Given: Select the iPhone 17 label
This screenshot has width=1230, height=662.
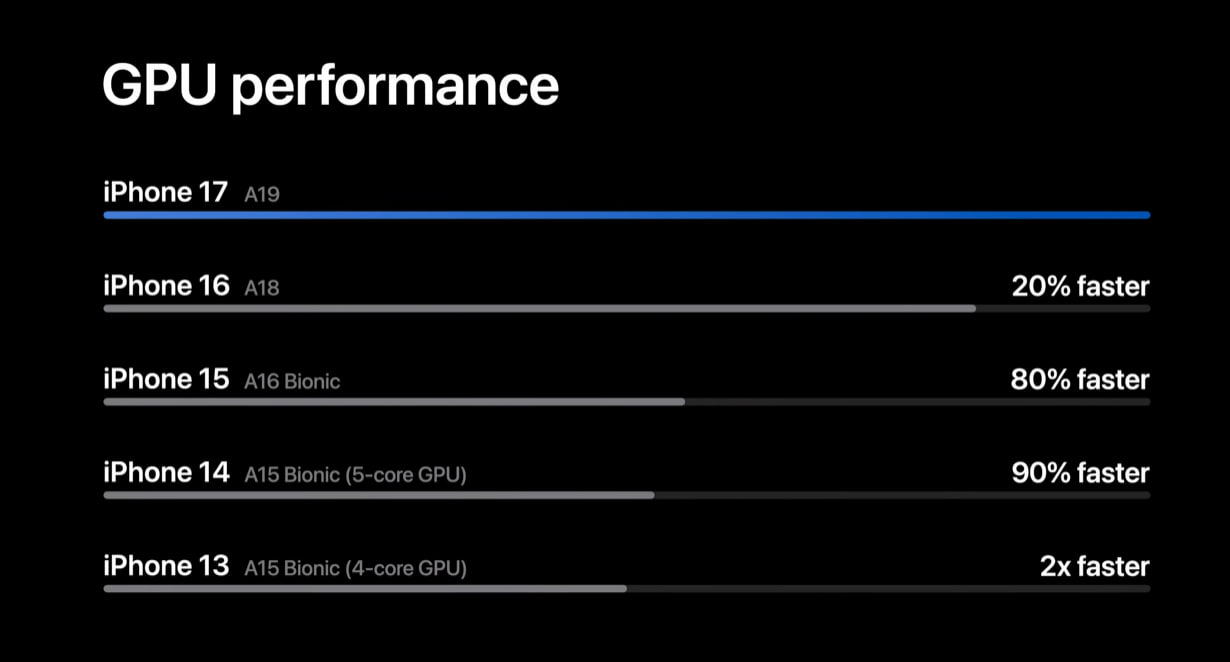Looking at the screenshot, I should coord(166,192).
